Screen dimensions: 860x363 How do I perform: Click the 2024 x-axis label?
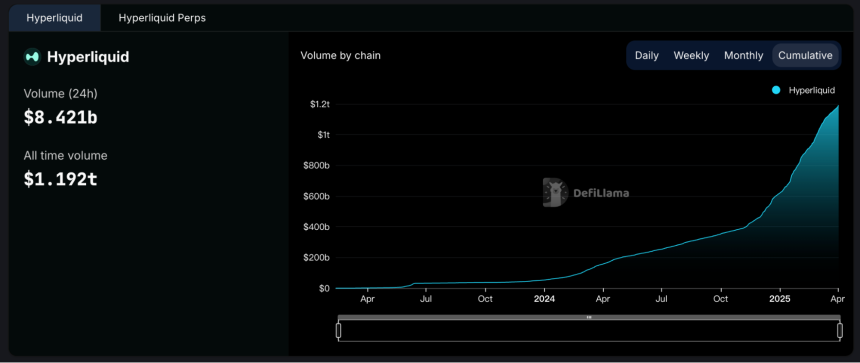pos(544,299)
